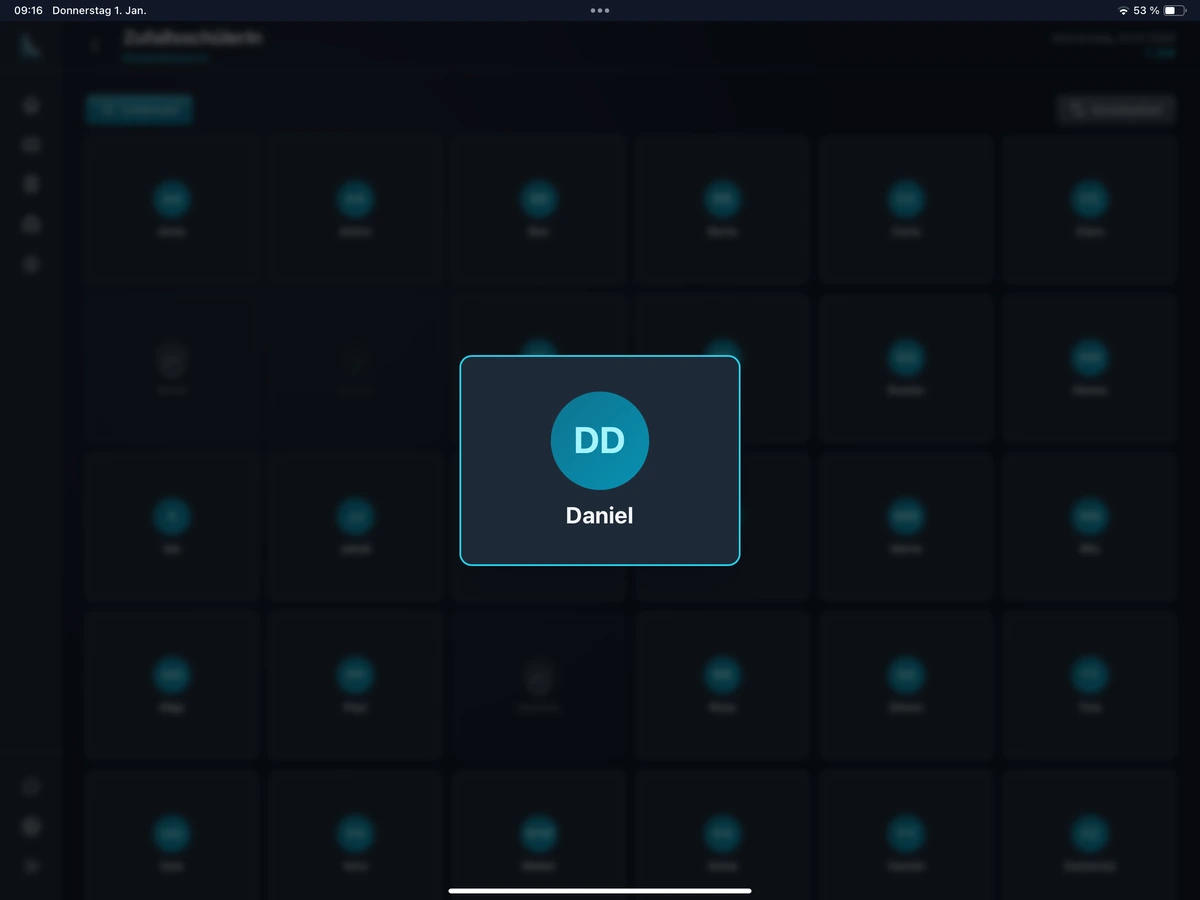Select the first sidebar icon below the logo
Image resolution: width=1200 pixels, height=900 pixels.
point(31,105)
